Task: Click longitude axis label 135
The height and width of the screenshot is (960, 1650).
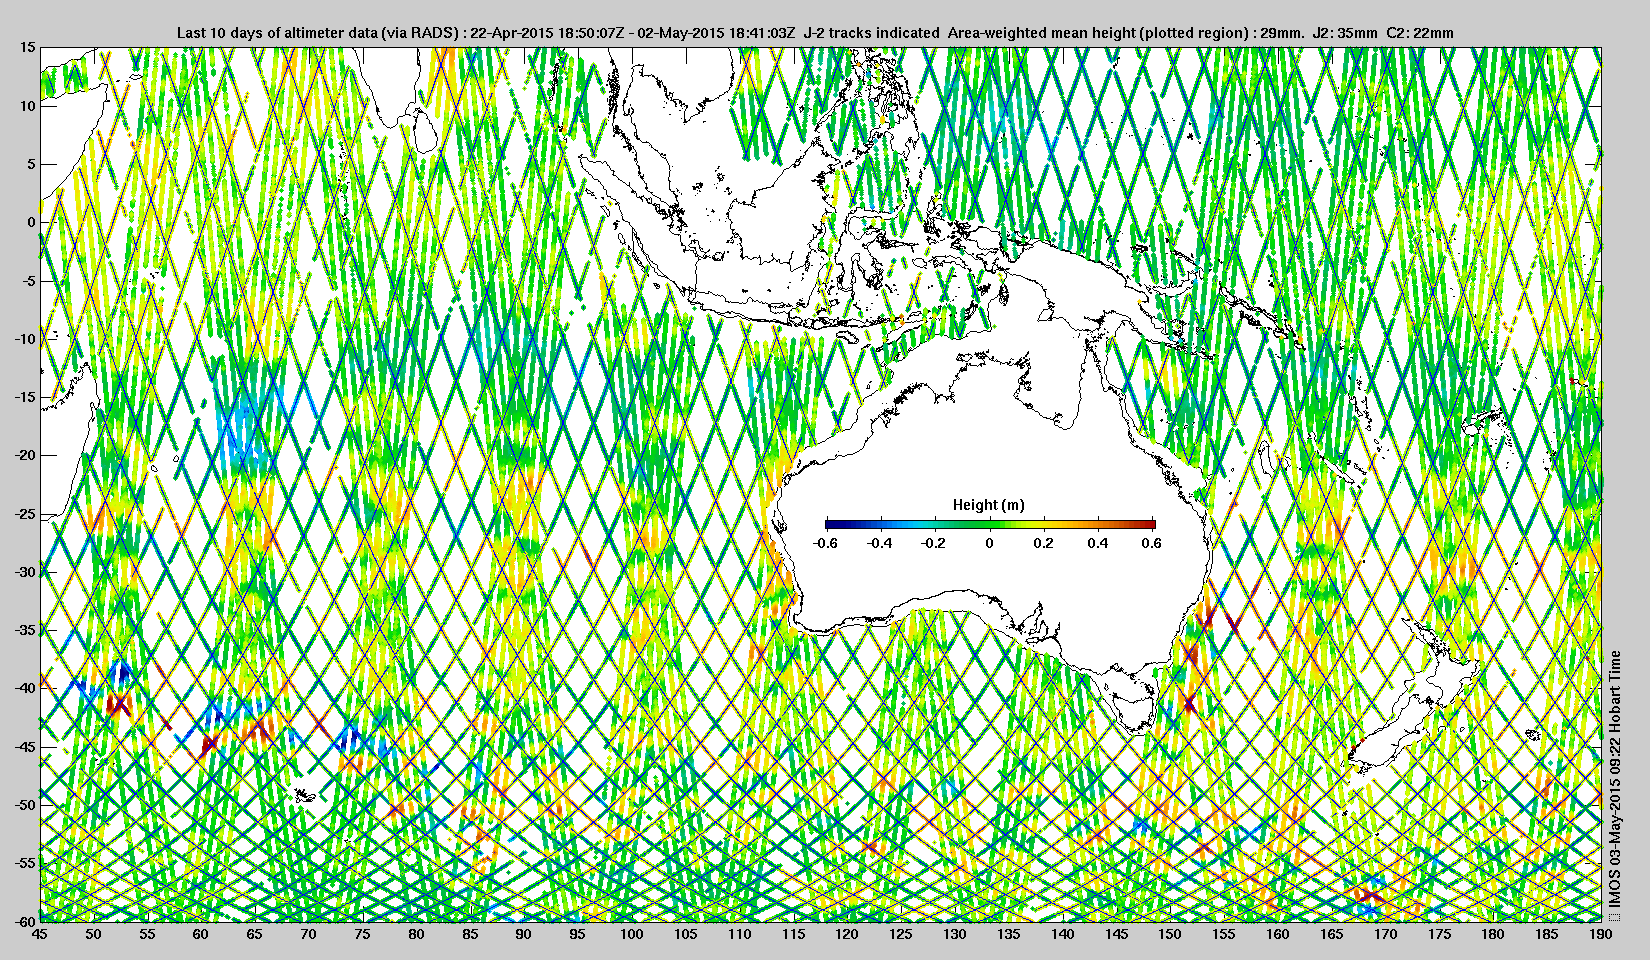Action: [1008, 934]
